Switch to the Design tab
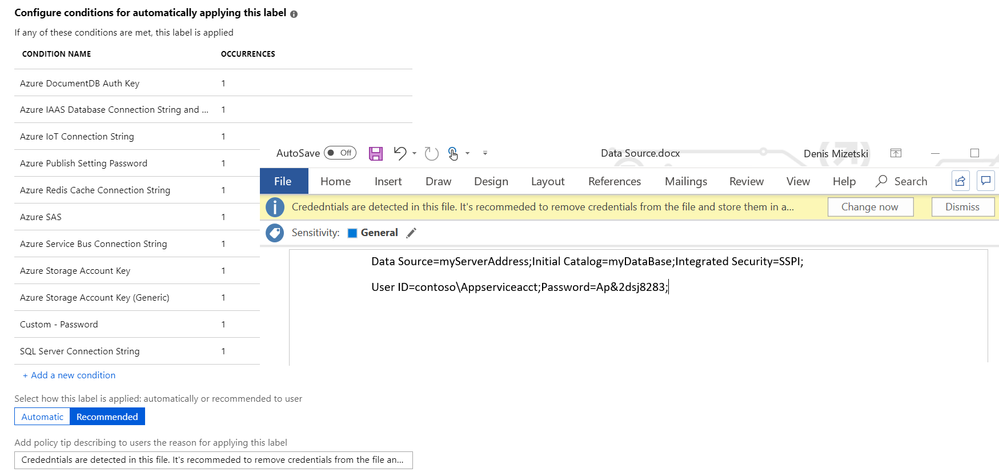 [491, 181]
